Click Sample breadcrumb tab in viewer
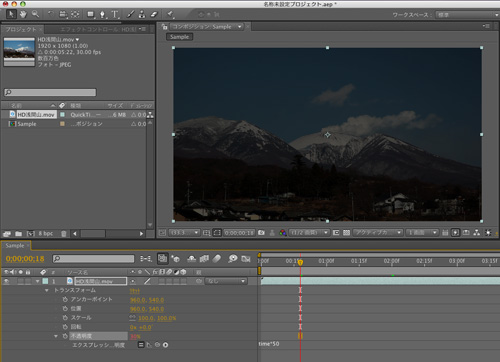This screenshot has height=362, width=500. [x=180, y=37]
